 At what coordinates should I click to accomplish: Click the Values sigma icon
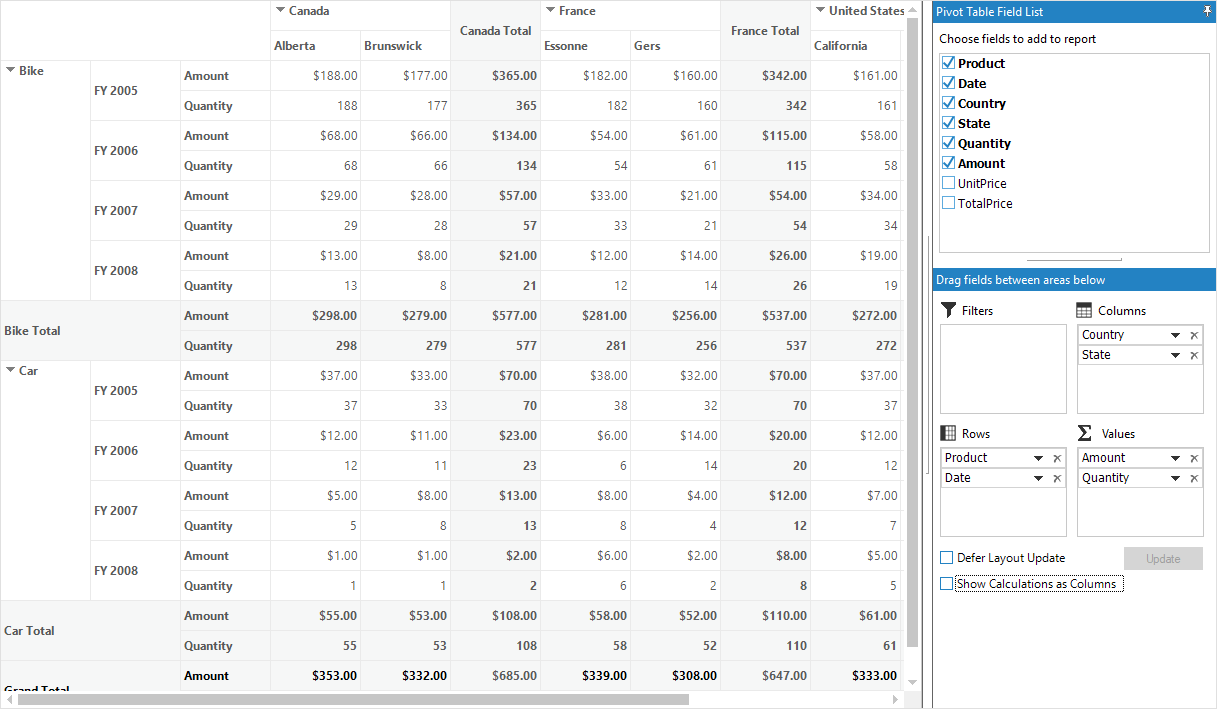[x=1084, y=433]
